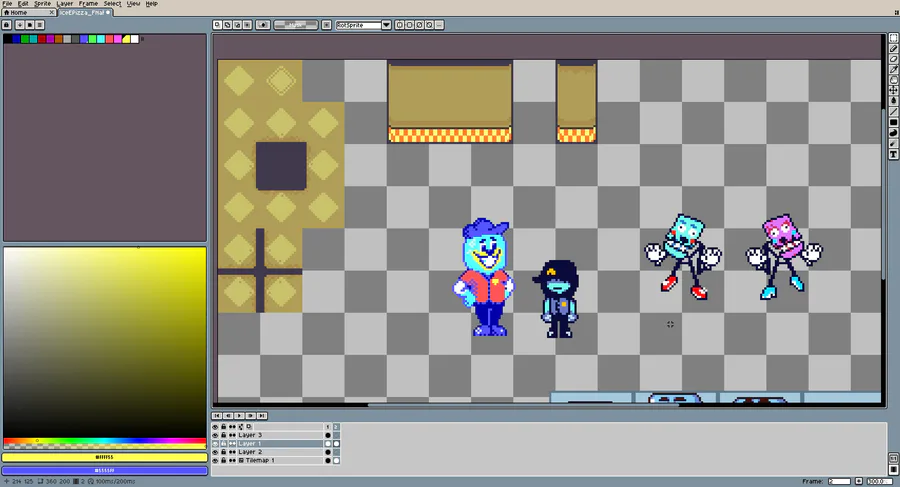The image size is (900, 487).
Task: Select the Rectangular Marquee tool
Action: click(x=894, y=38)
